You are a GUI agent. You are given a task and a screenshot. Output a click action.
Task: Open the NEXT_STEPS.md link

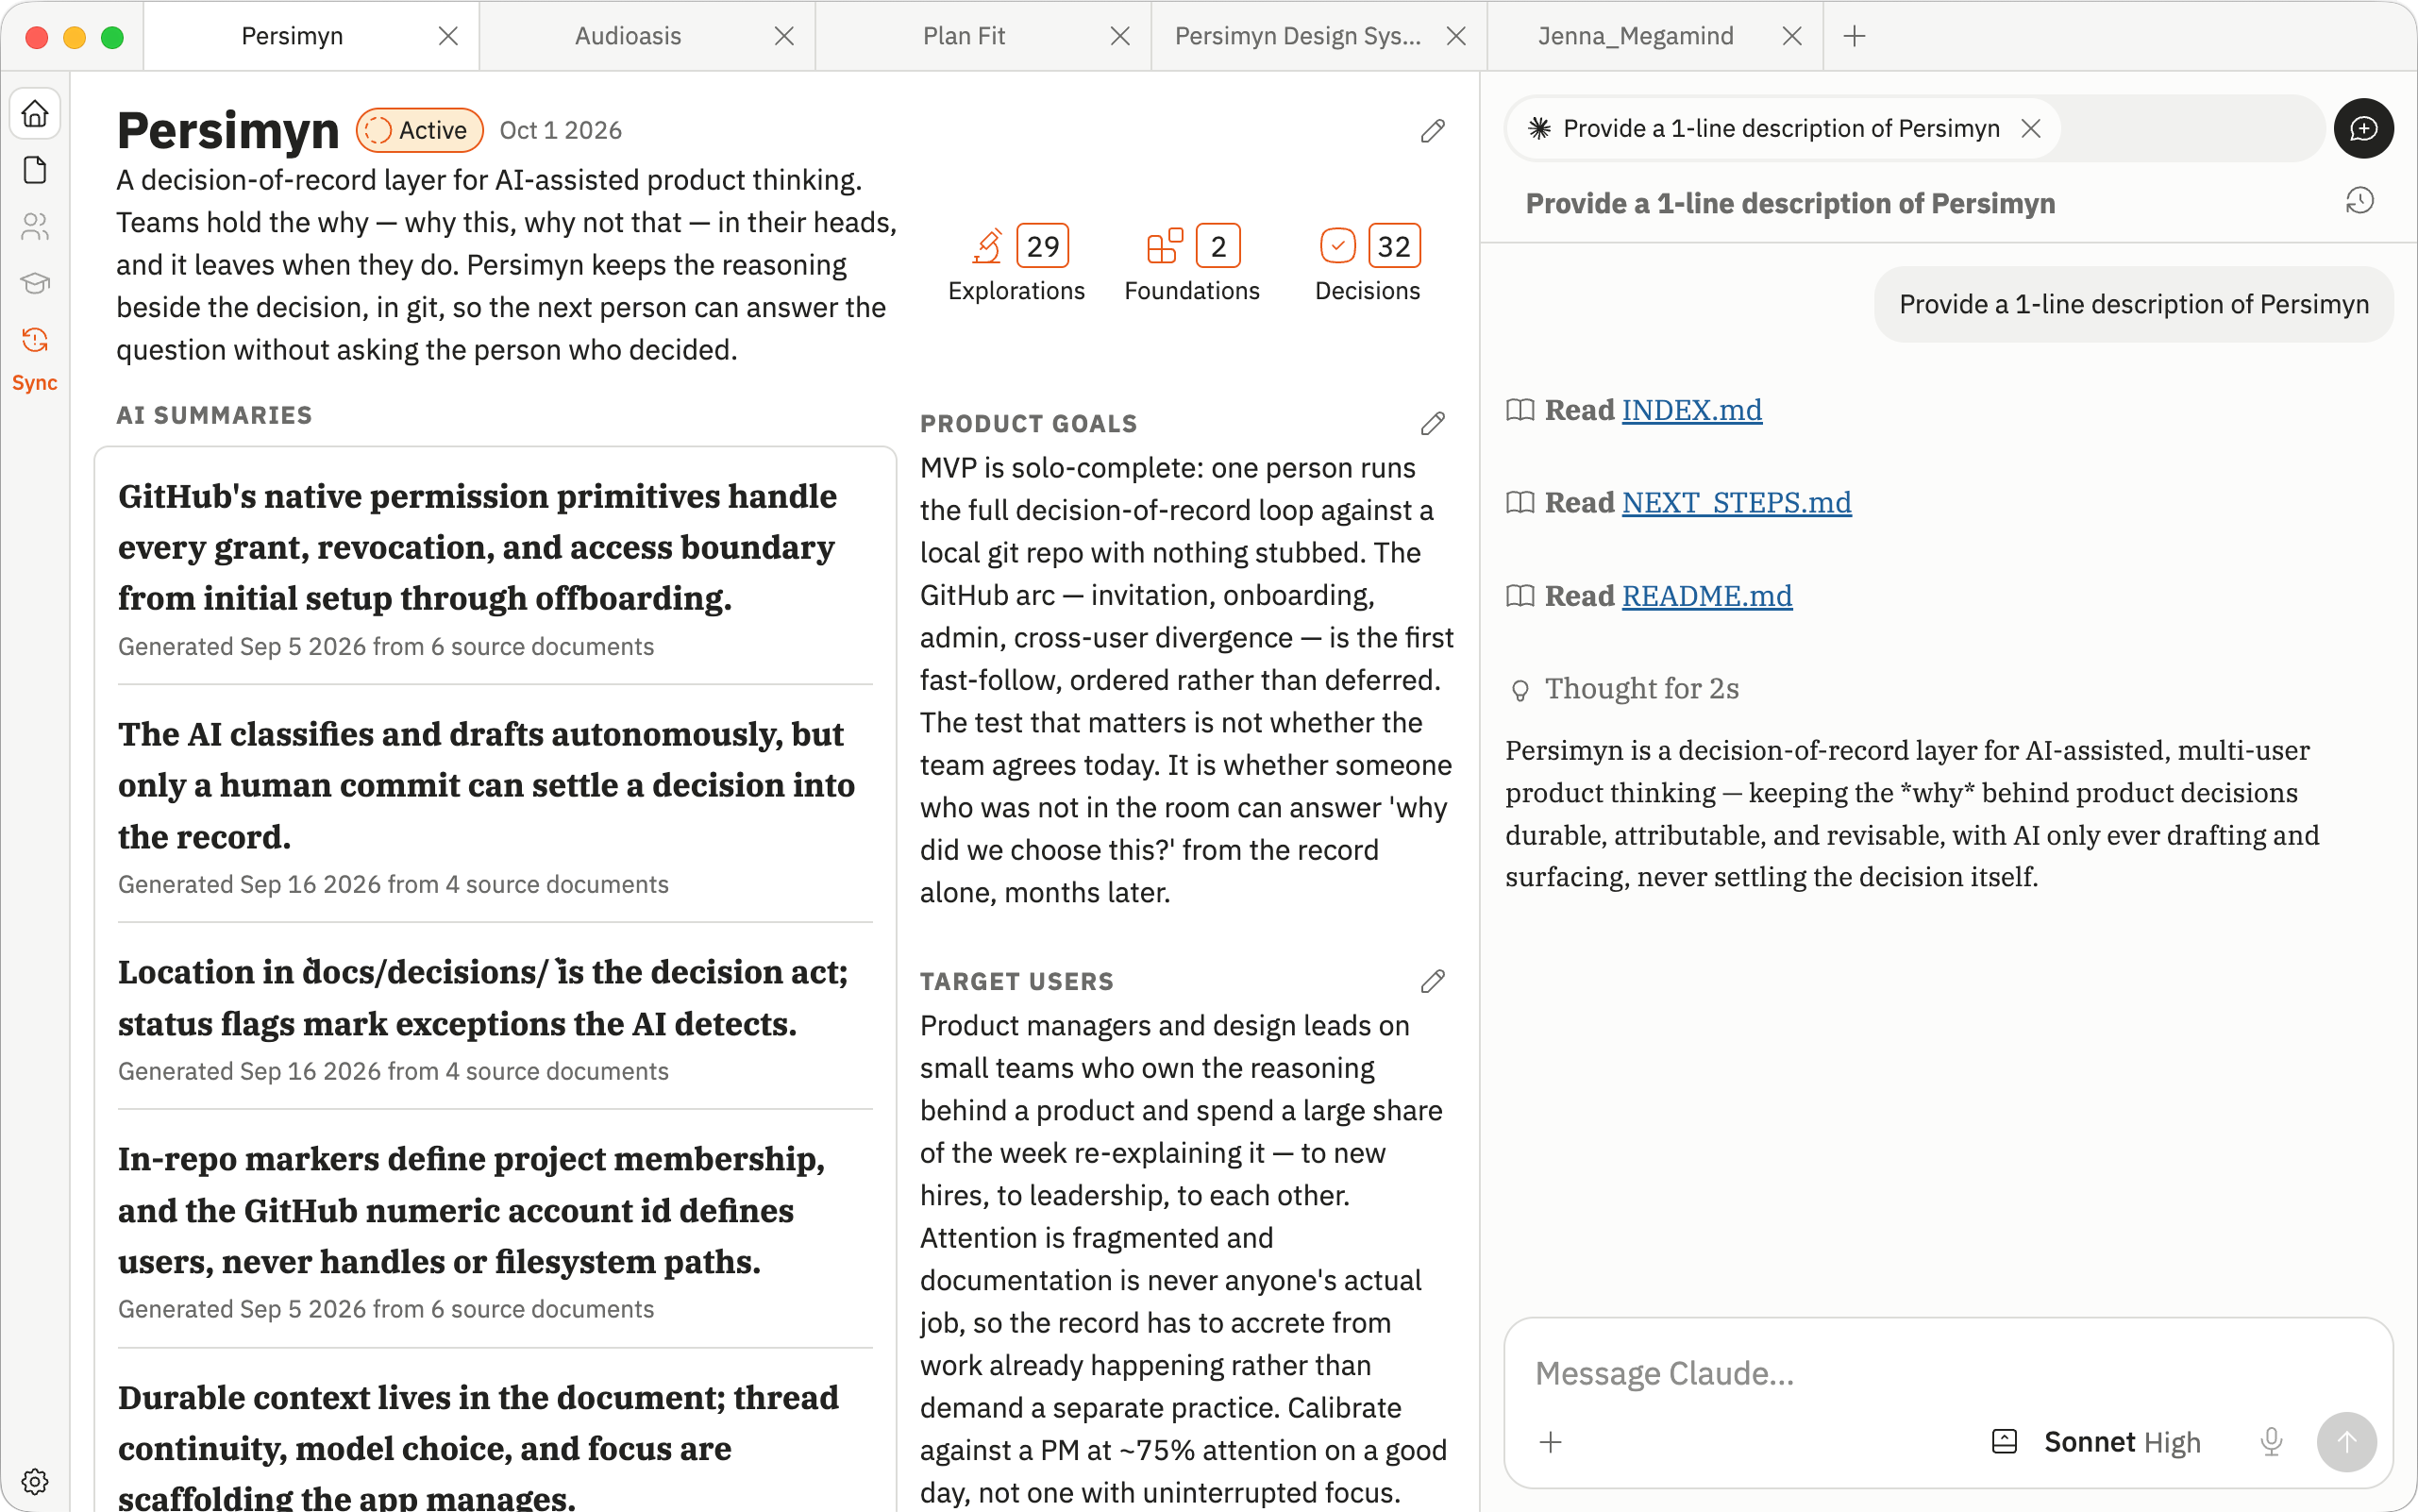point(1736,502)
